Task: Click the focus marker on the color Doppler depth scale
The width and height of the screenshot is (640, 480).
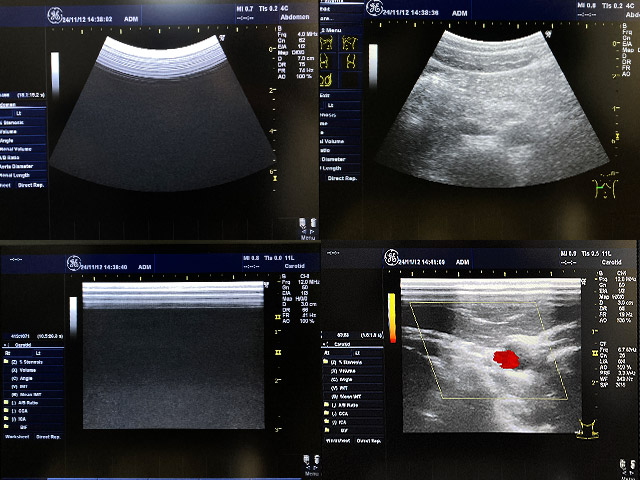Action: (x=595, y=353)
